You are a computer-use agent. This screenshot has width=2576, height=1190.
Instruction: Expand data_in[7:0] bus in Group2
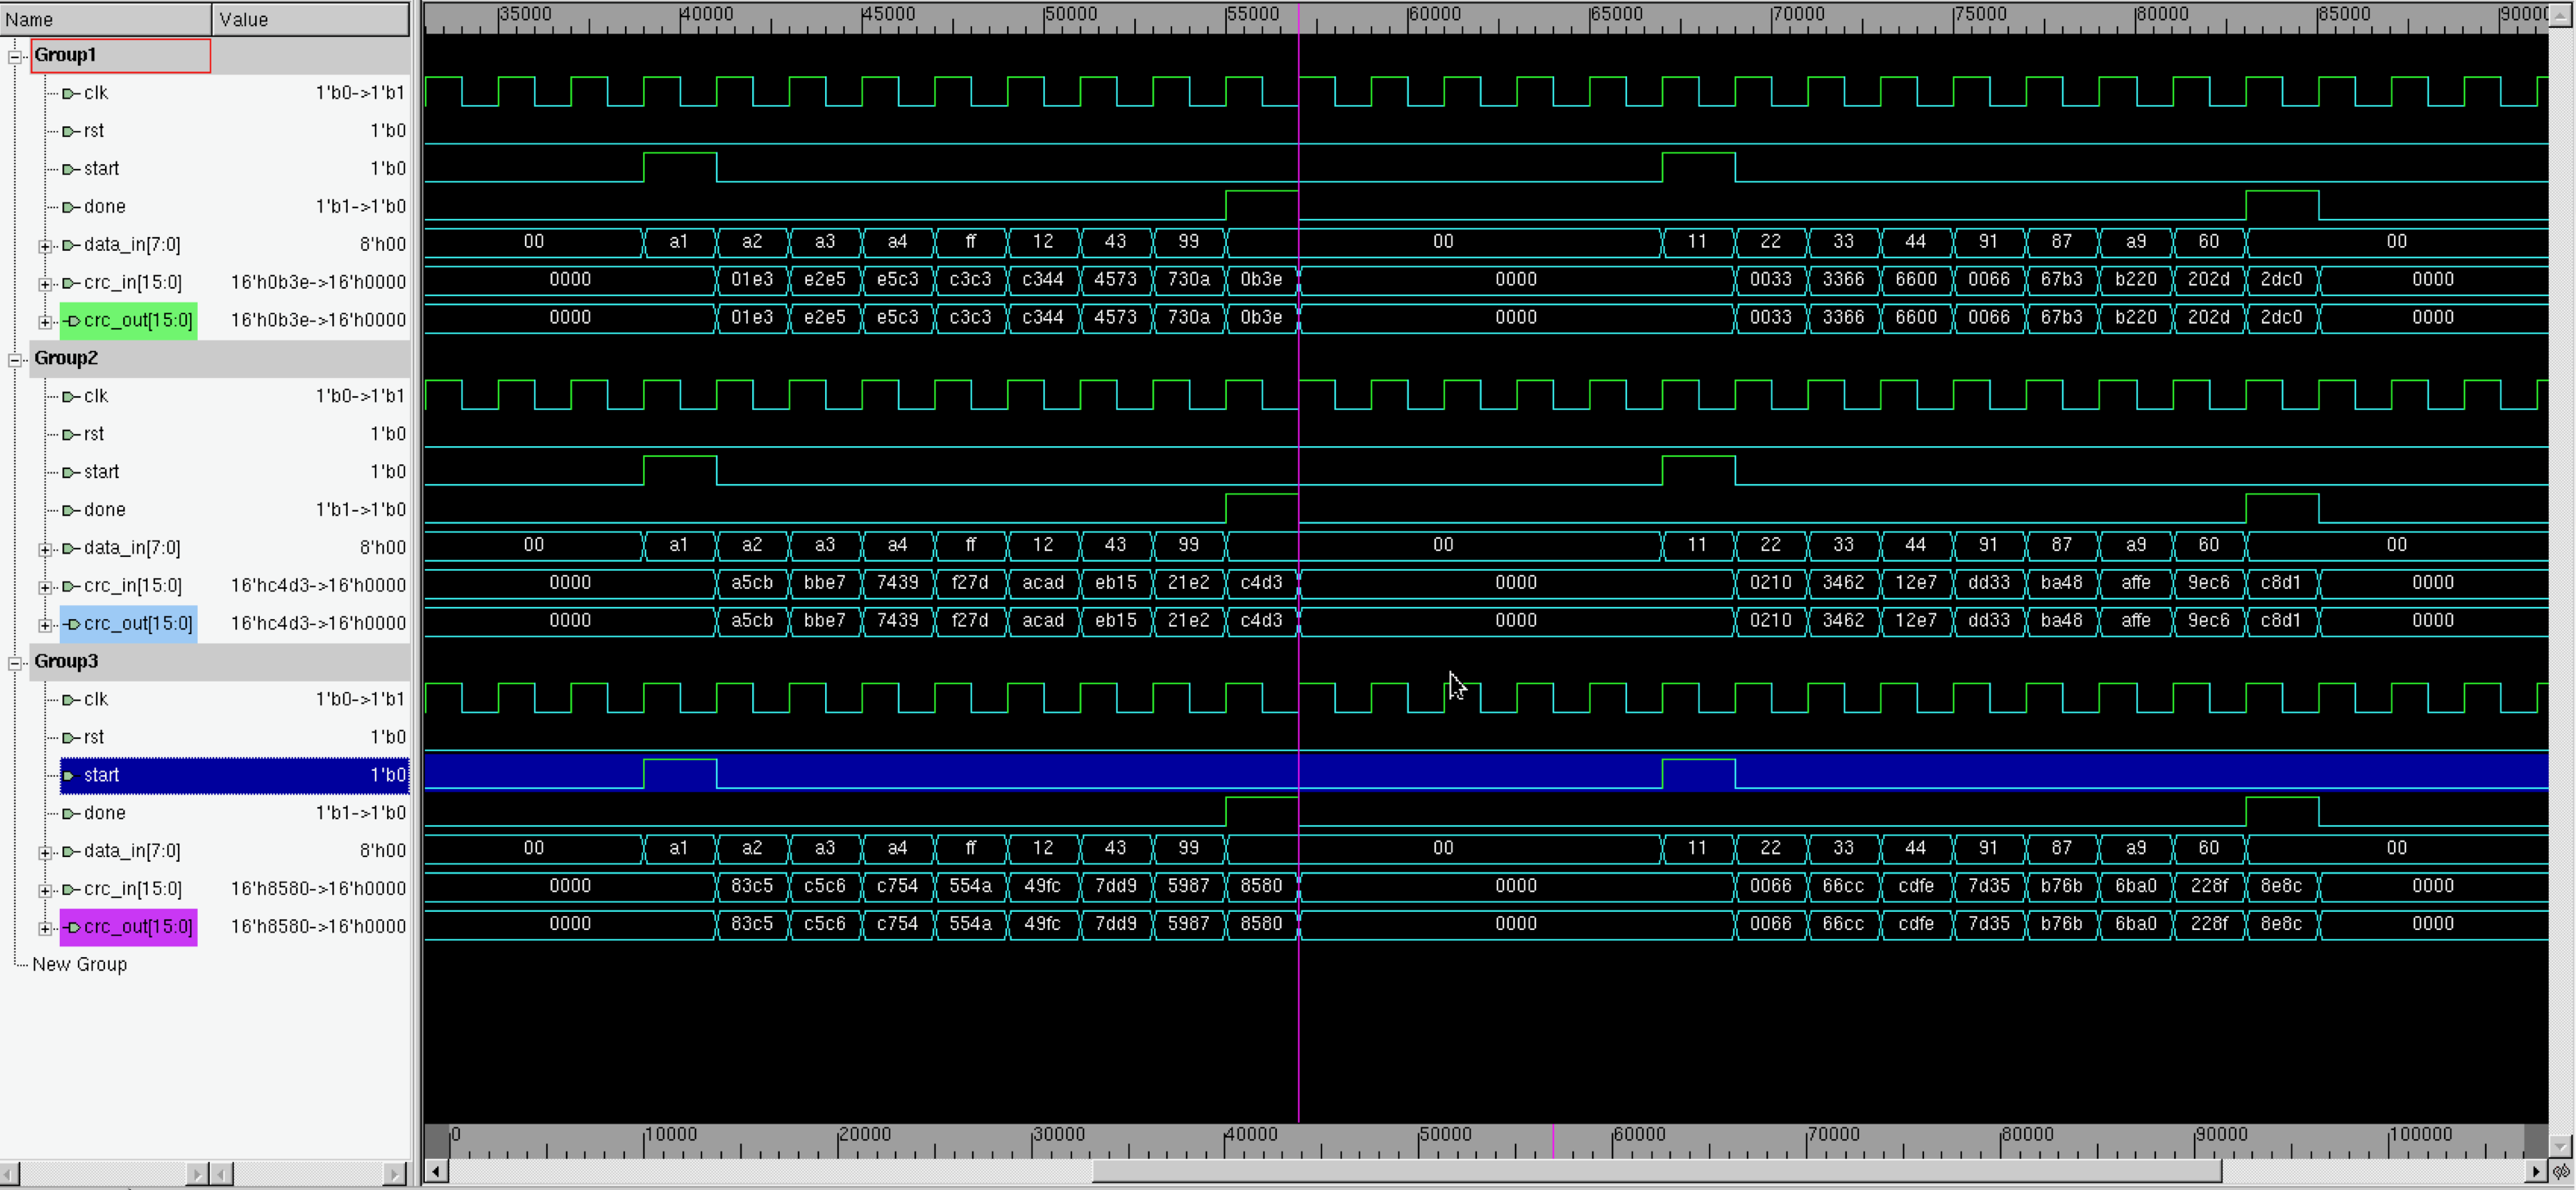click(45, 549)
